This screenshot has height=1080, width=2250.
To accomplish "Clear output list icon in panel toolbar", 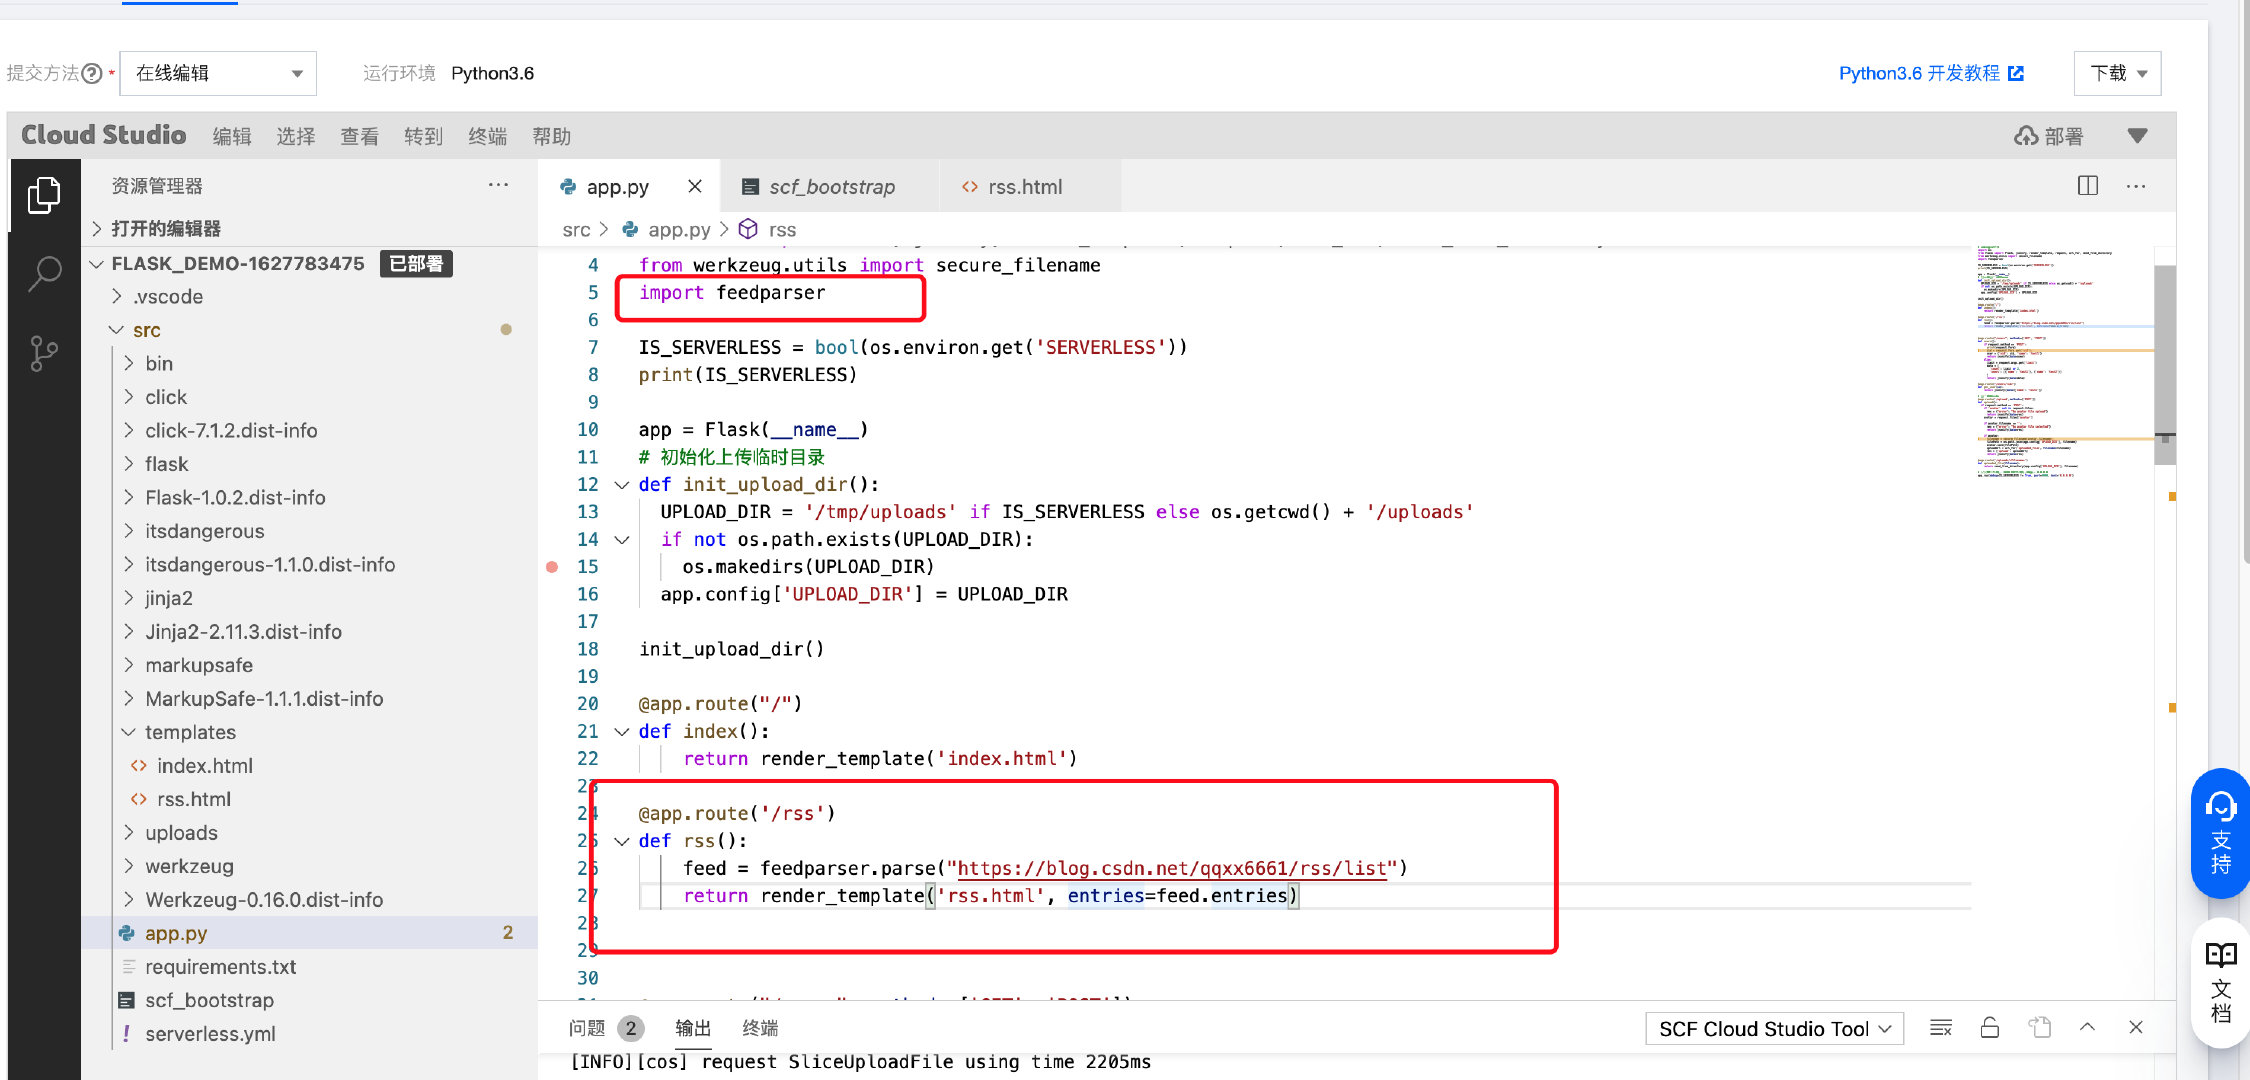I will (x=1941, y=1028).
